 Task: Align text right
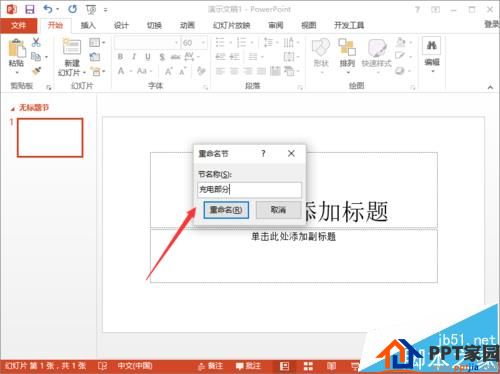coord(248,71)
